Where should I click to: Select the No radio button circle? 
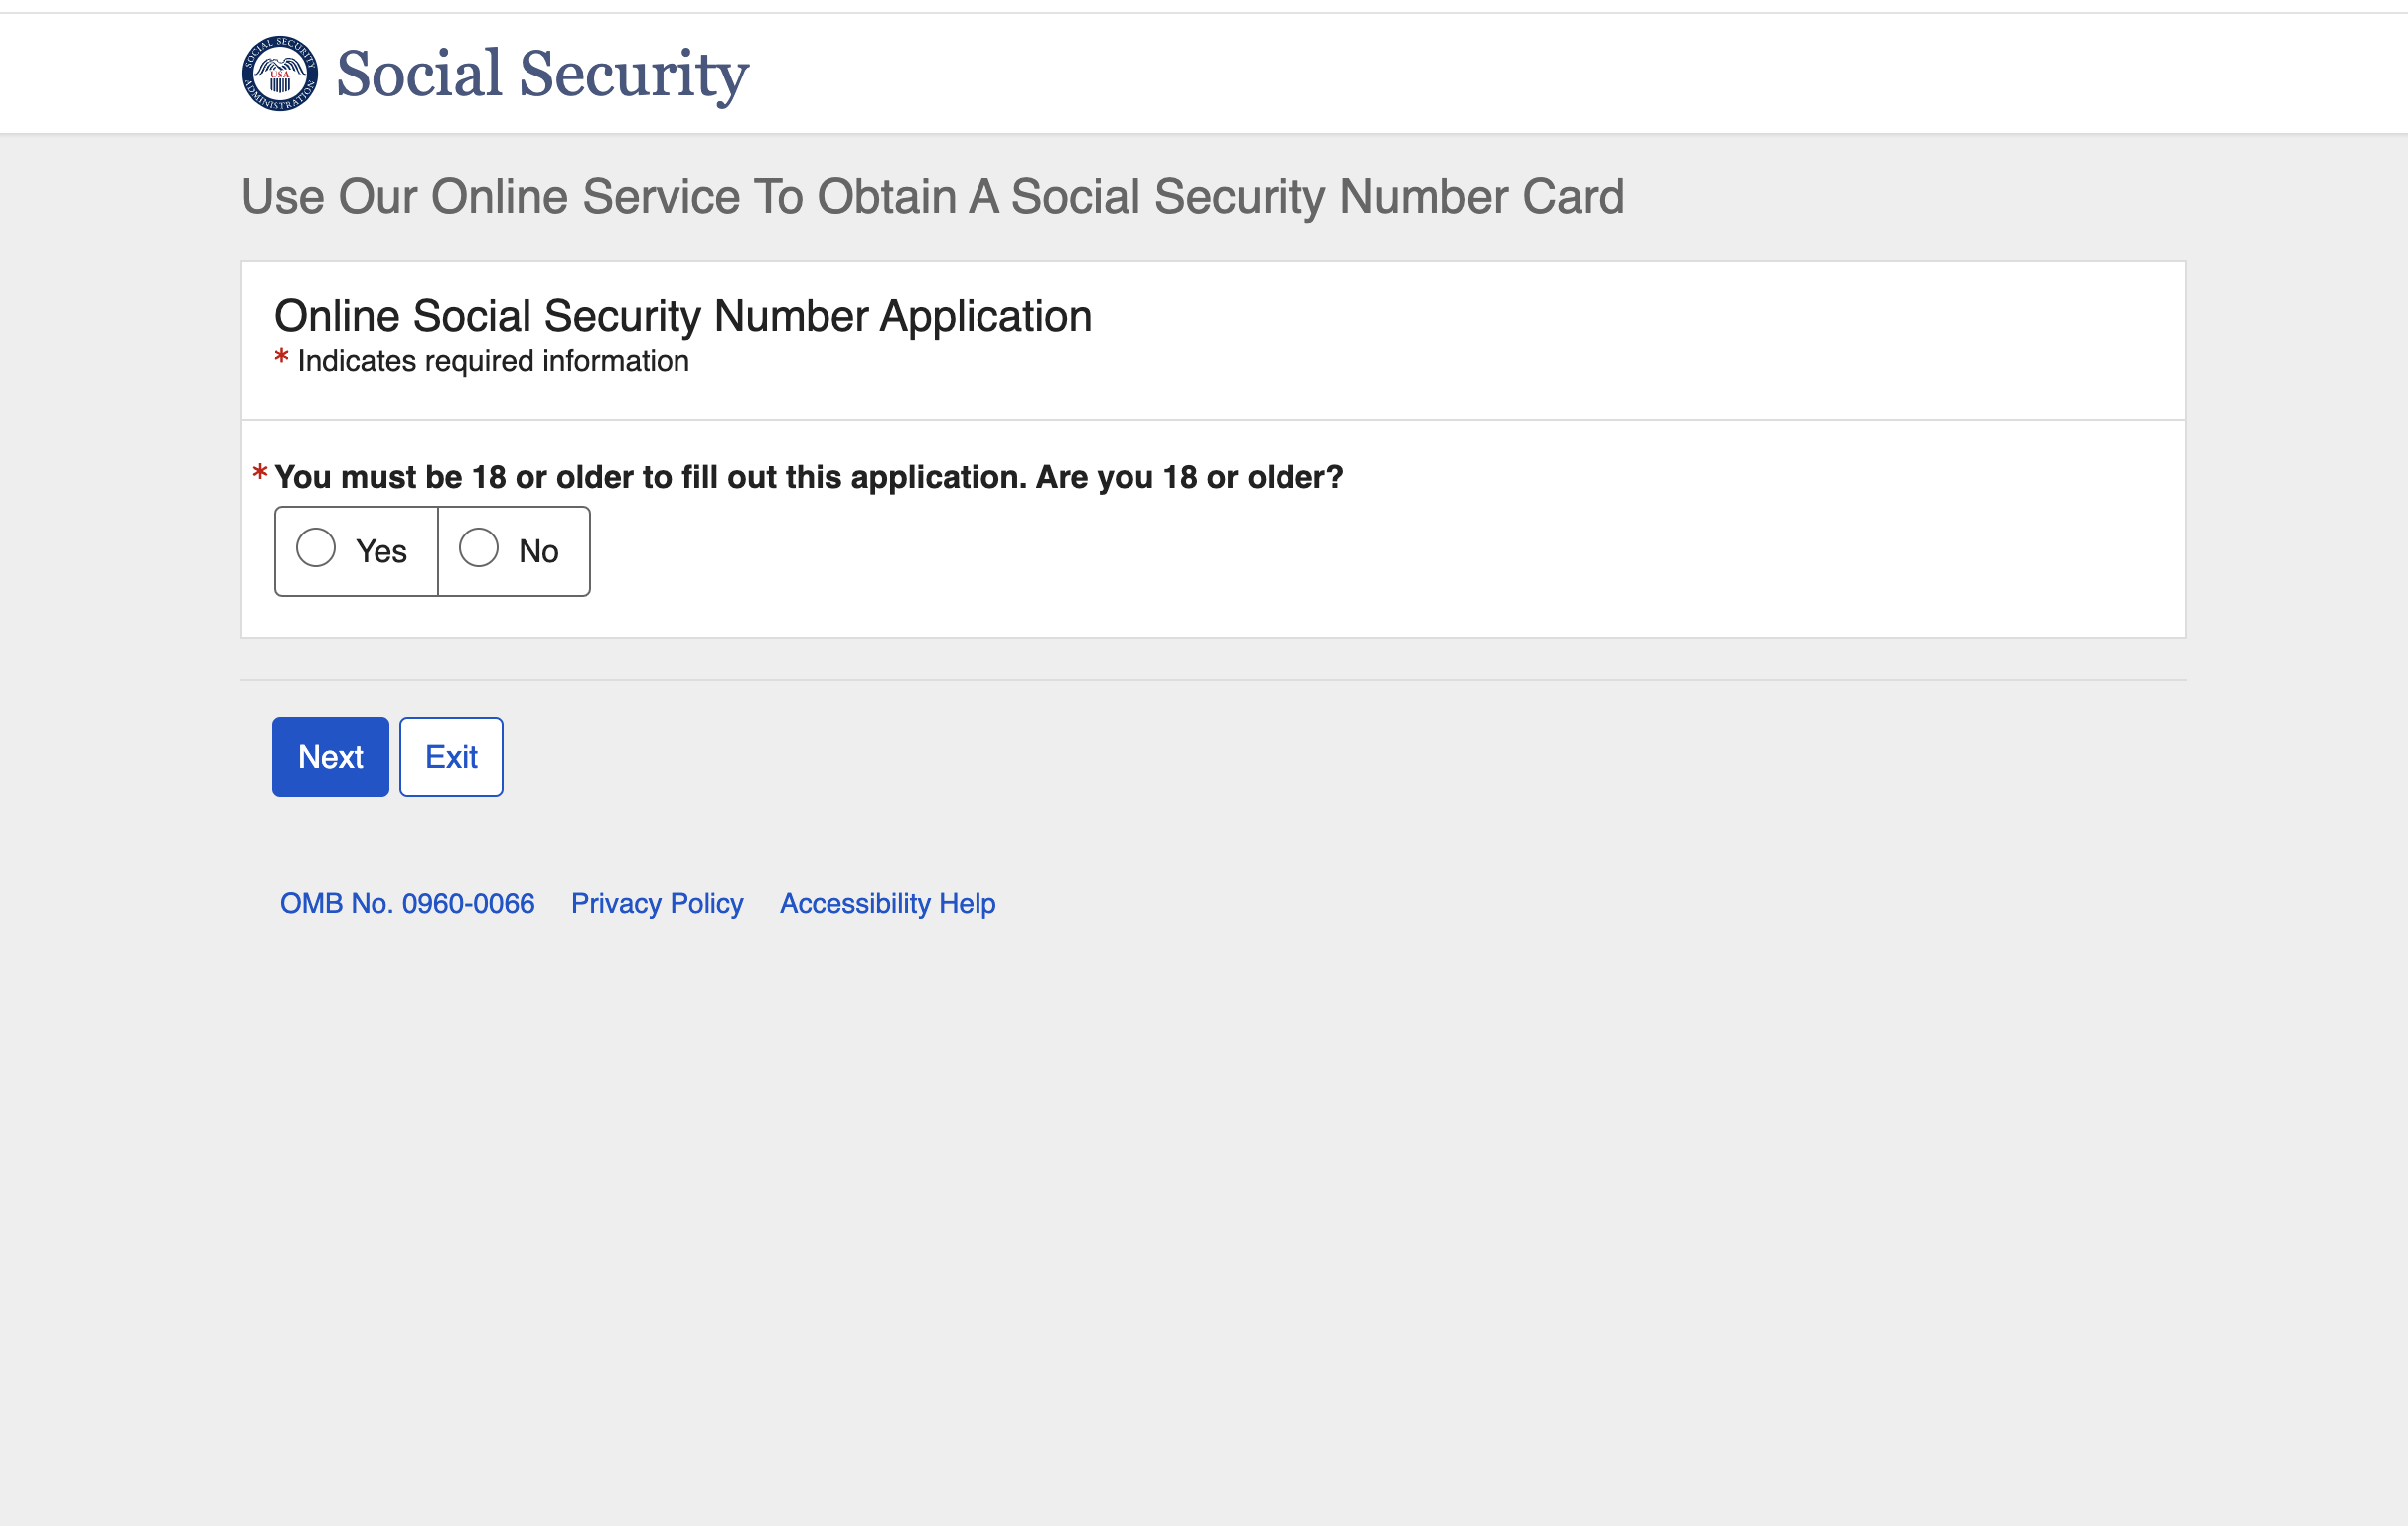(x=479, y=548)
